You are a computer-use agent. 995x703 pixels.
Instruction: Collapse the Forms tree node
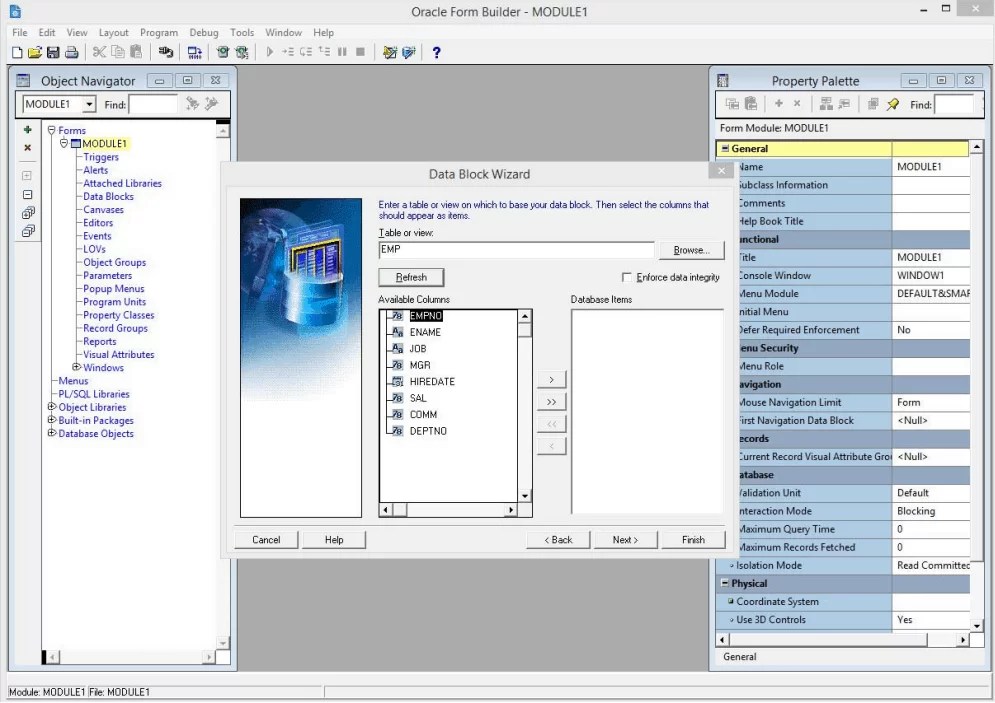pyautogui.click(x=51, y=130)
